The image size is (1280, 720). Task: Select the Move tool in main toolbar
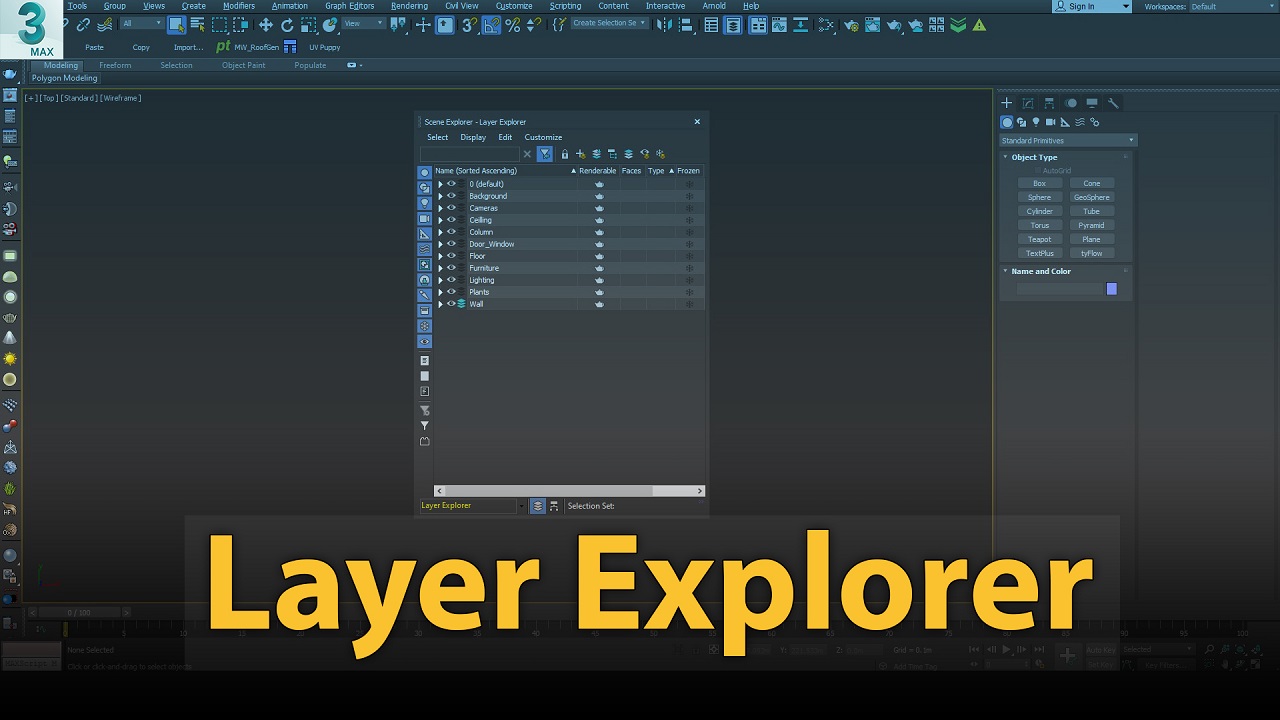click(x=265, y=25)
